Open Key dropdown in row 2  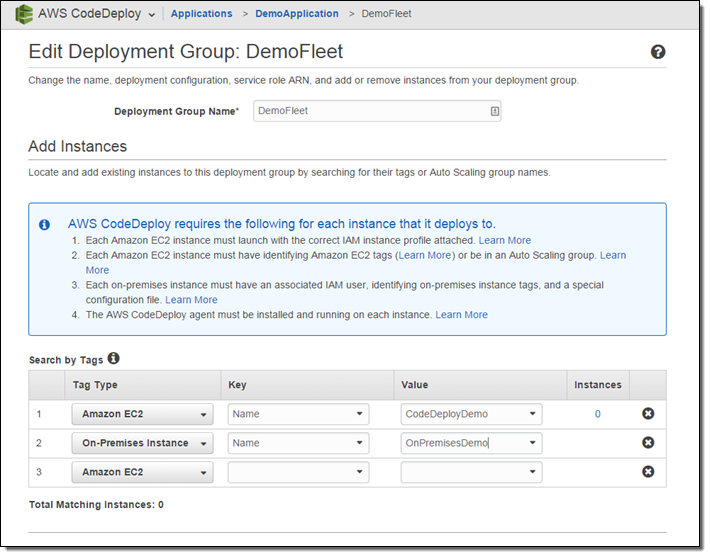point(298,443)
